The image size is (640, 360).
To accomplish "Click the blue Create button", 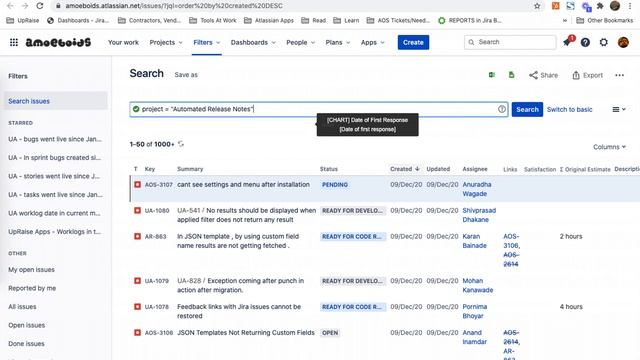I will point(413,42).
